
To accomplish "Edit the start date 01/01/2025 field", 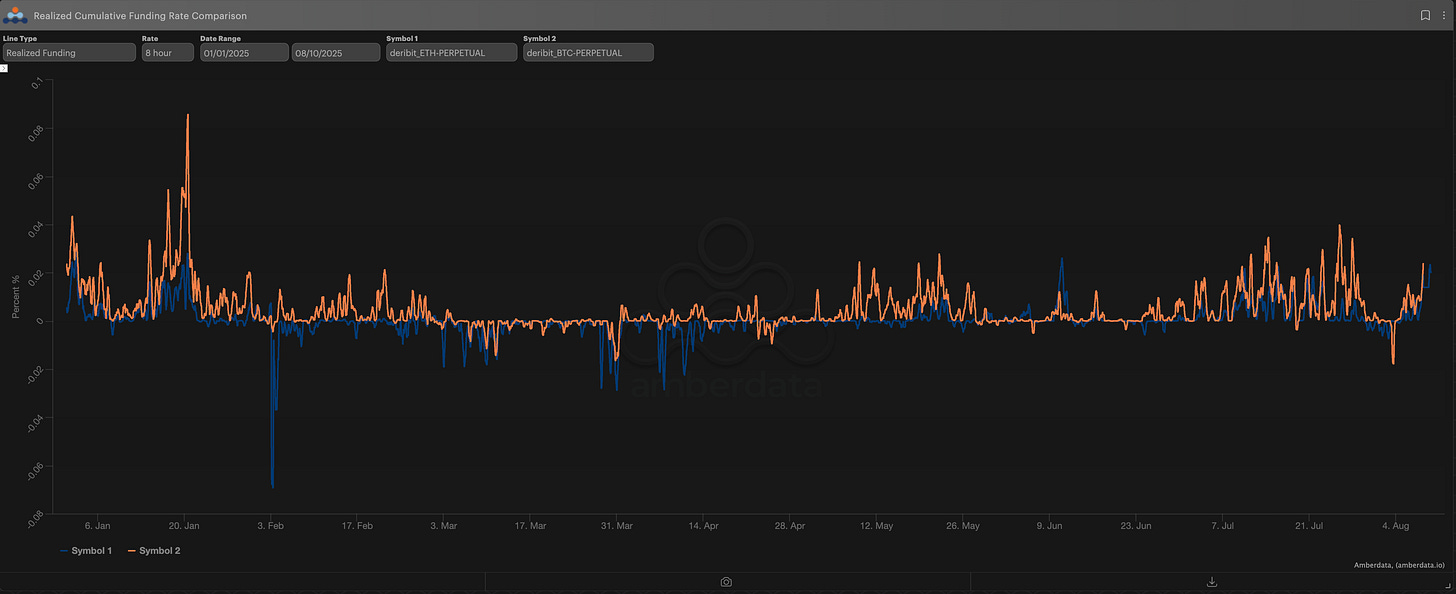I will pos(244,53).
